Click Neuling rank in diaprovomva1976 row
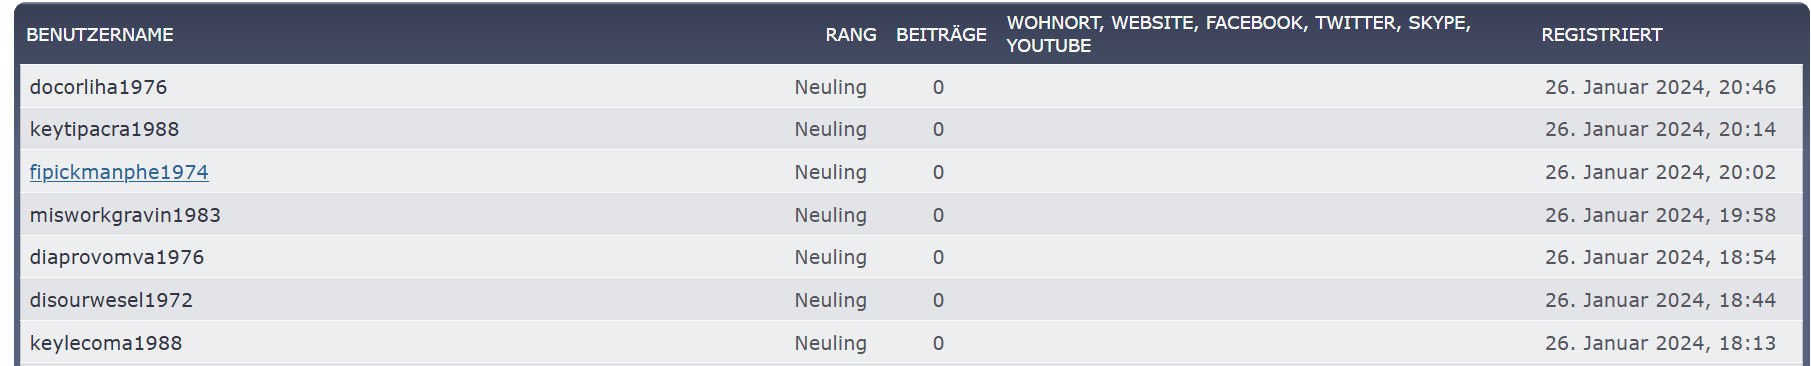1811x366 pixels. pyautogui.click(x=830, y=257)
